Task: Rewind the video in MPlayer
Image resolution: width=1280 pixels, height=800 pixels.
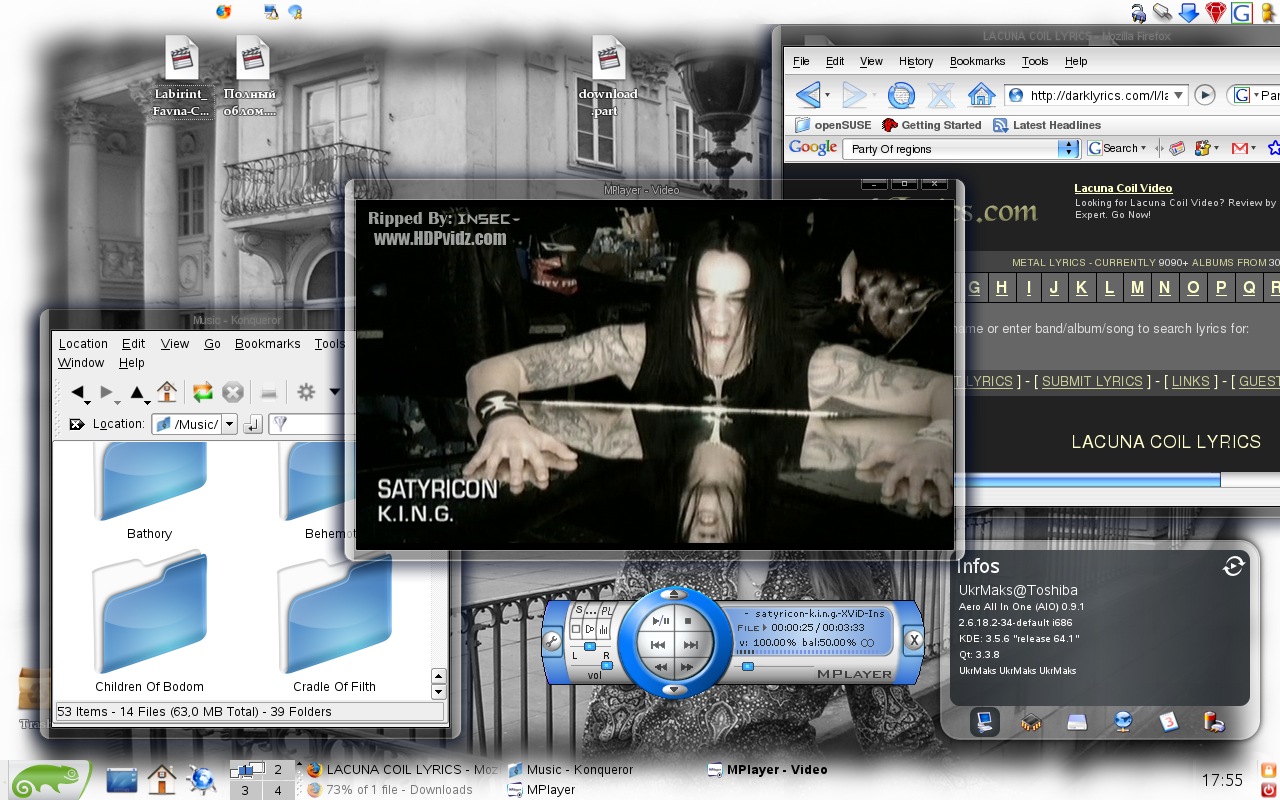Action: tap(661, 667)
